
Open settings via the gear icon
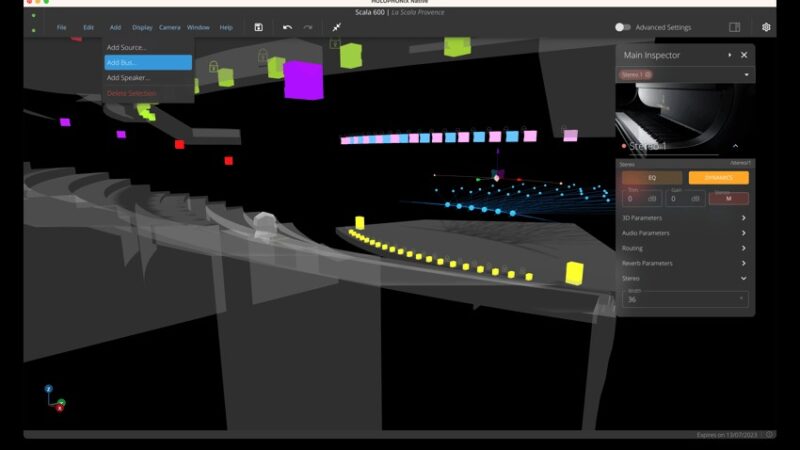[x=766, y=27]
